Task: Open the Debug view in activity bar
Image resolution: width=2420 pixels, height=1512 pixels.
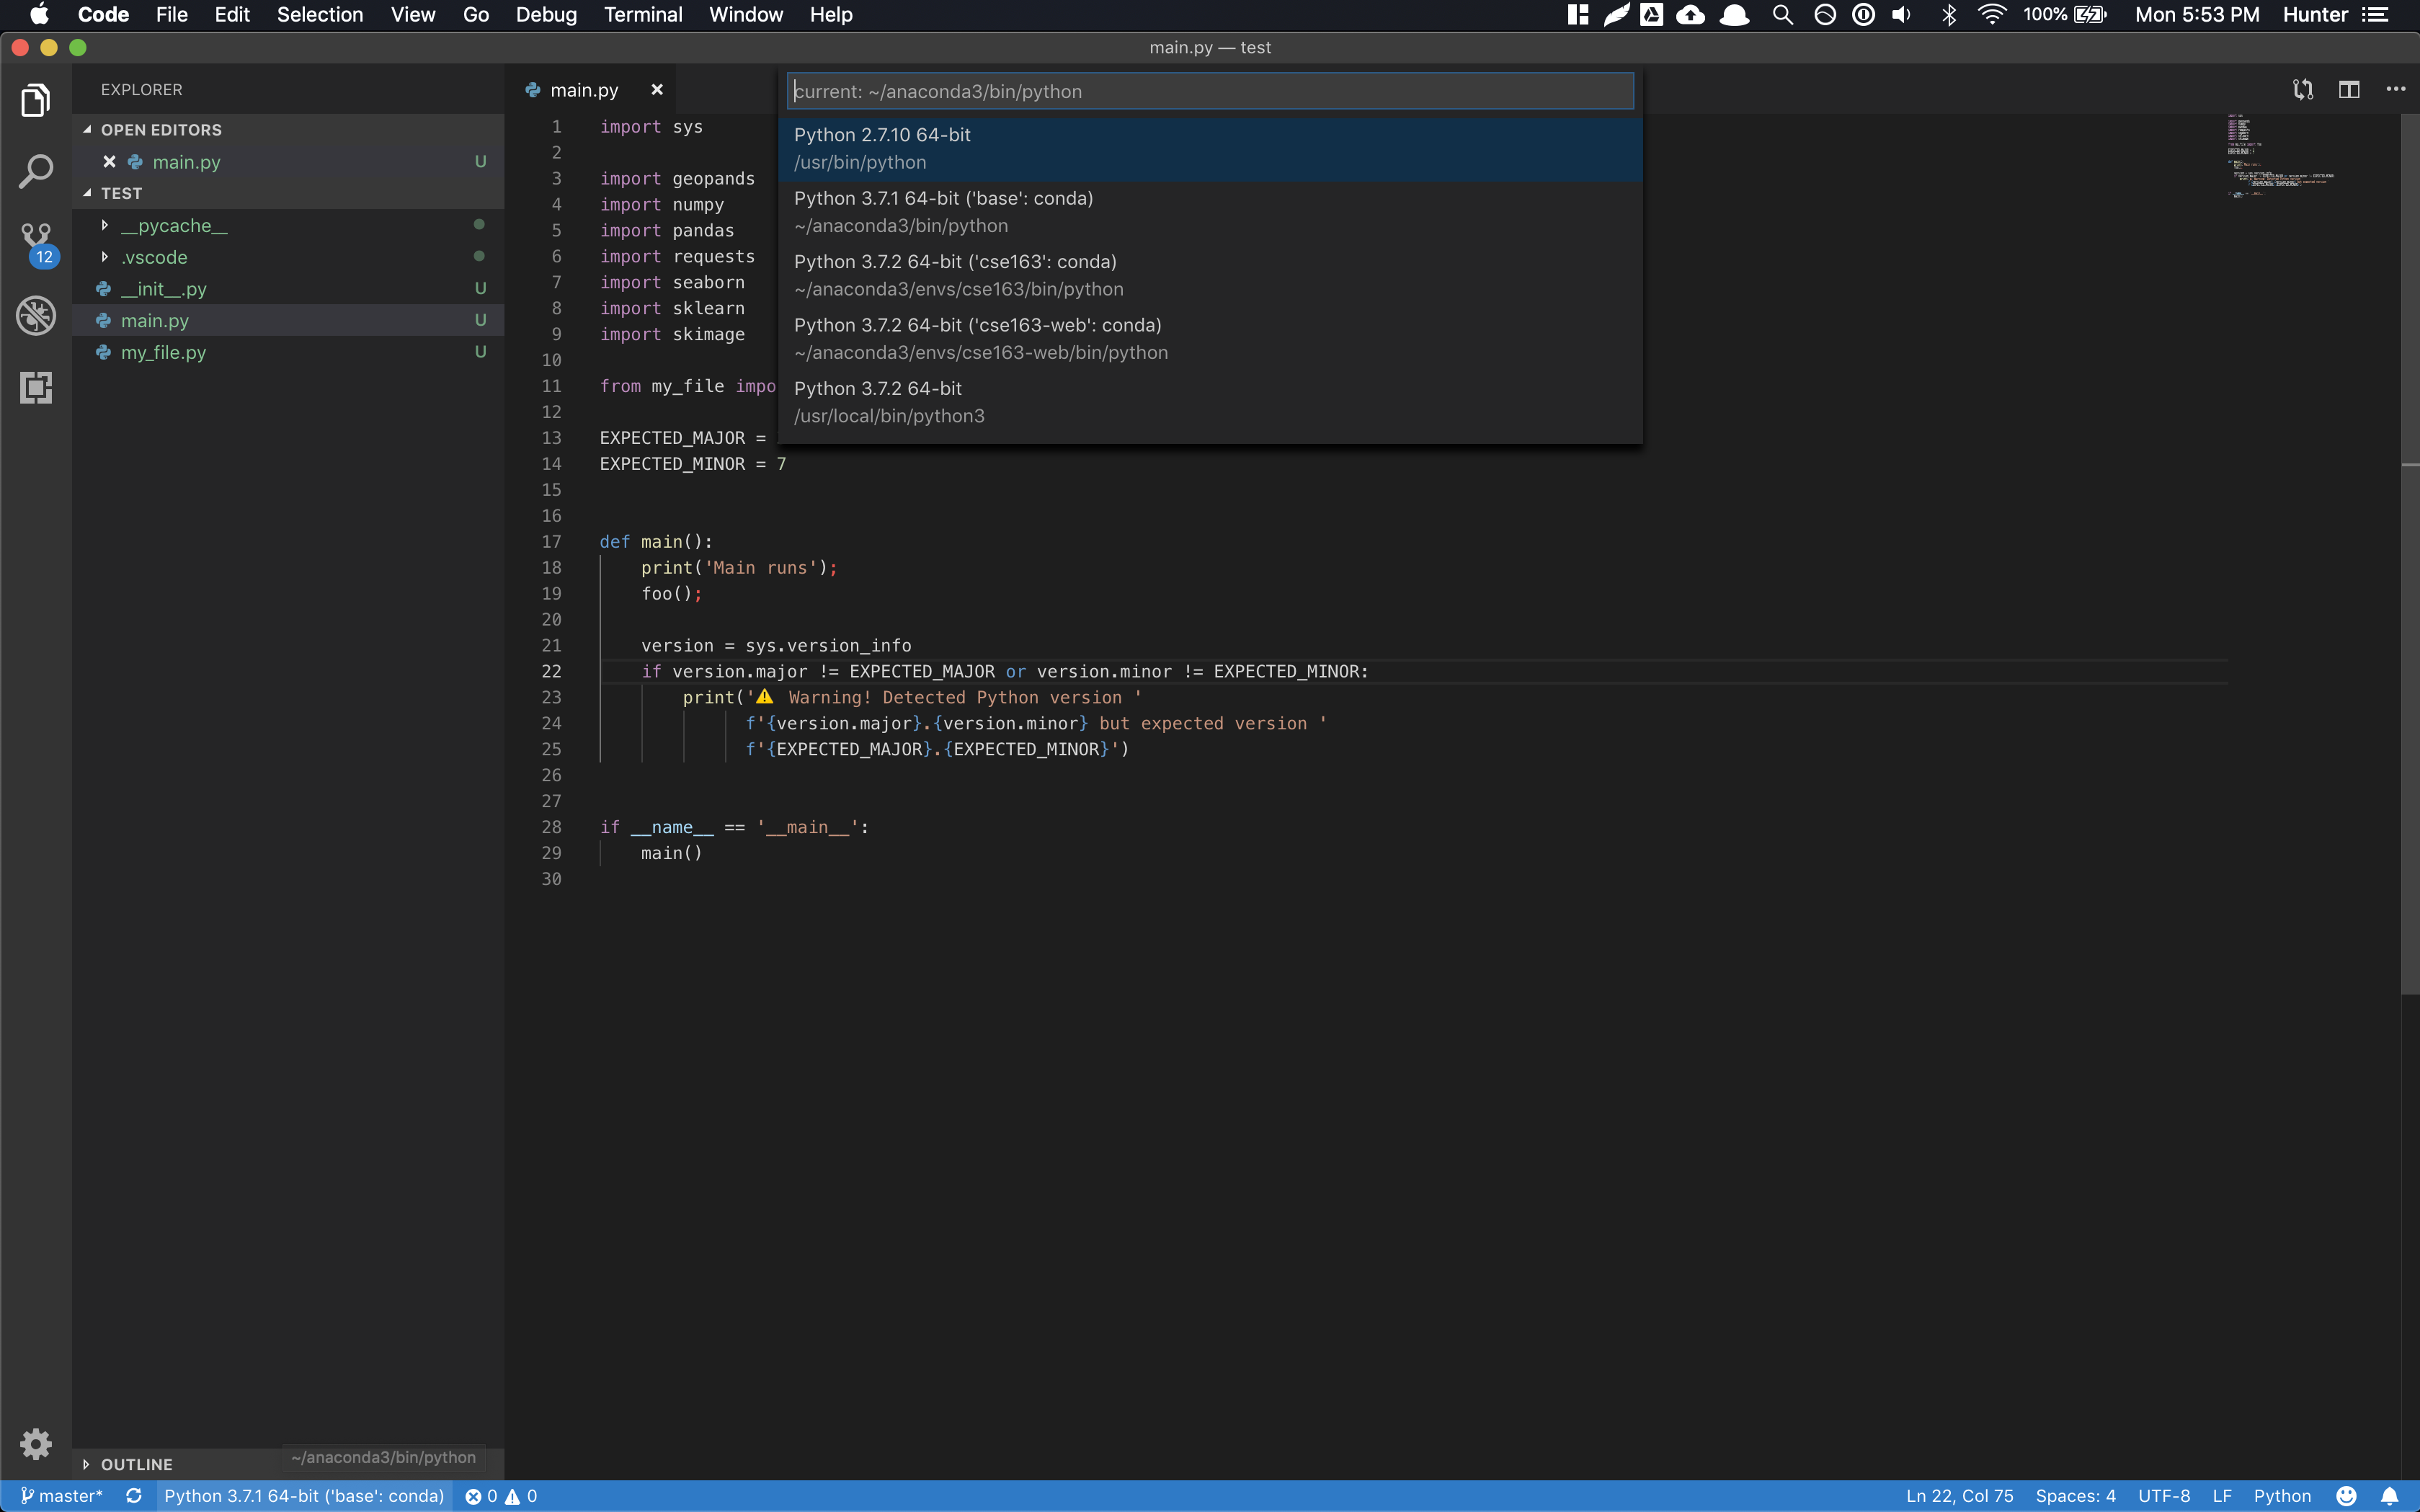Action: point(36,315)
